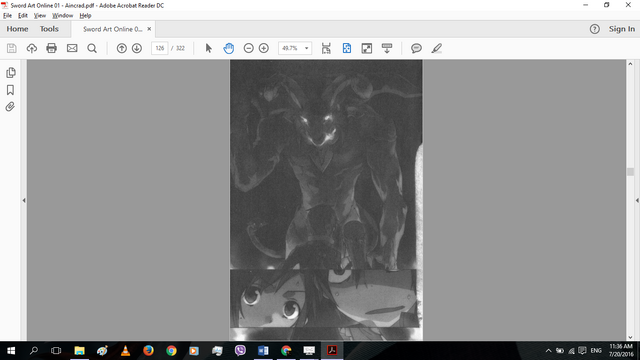Viewport: 640px width, 360px height.
Task: Enable fit width scrolling mode
Action: point(326,48)
